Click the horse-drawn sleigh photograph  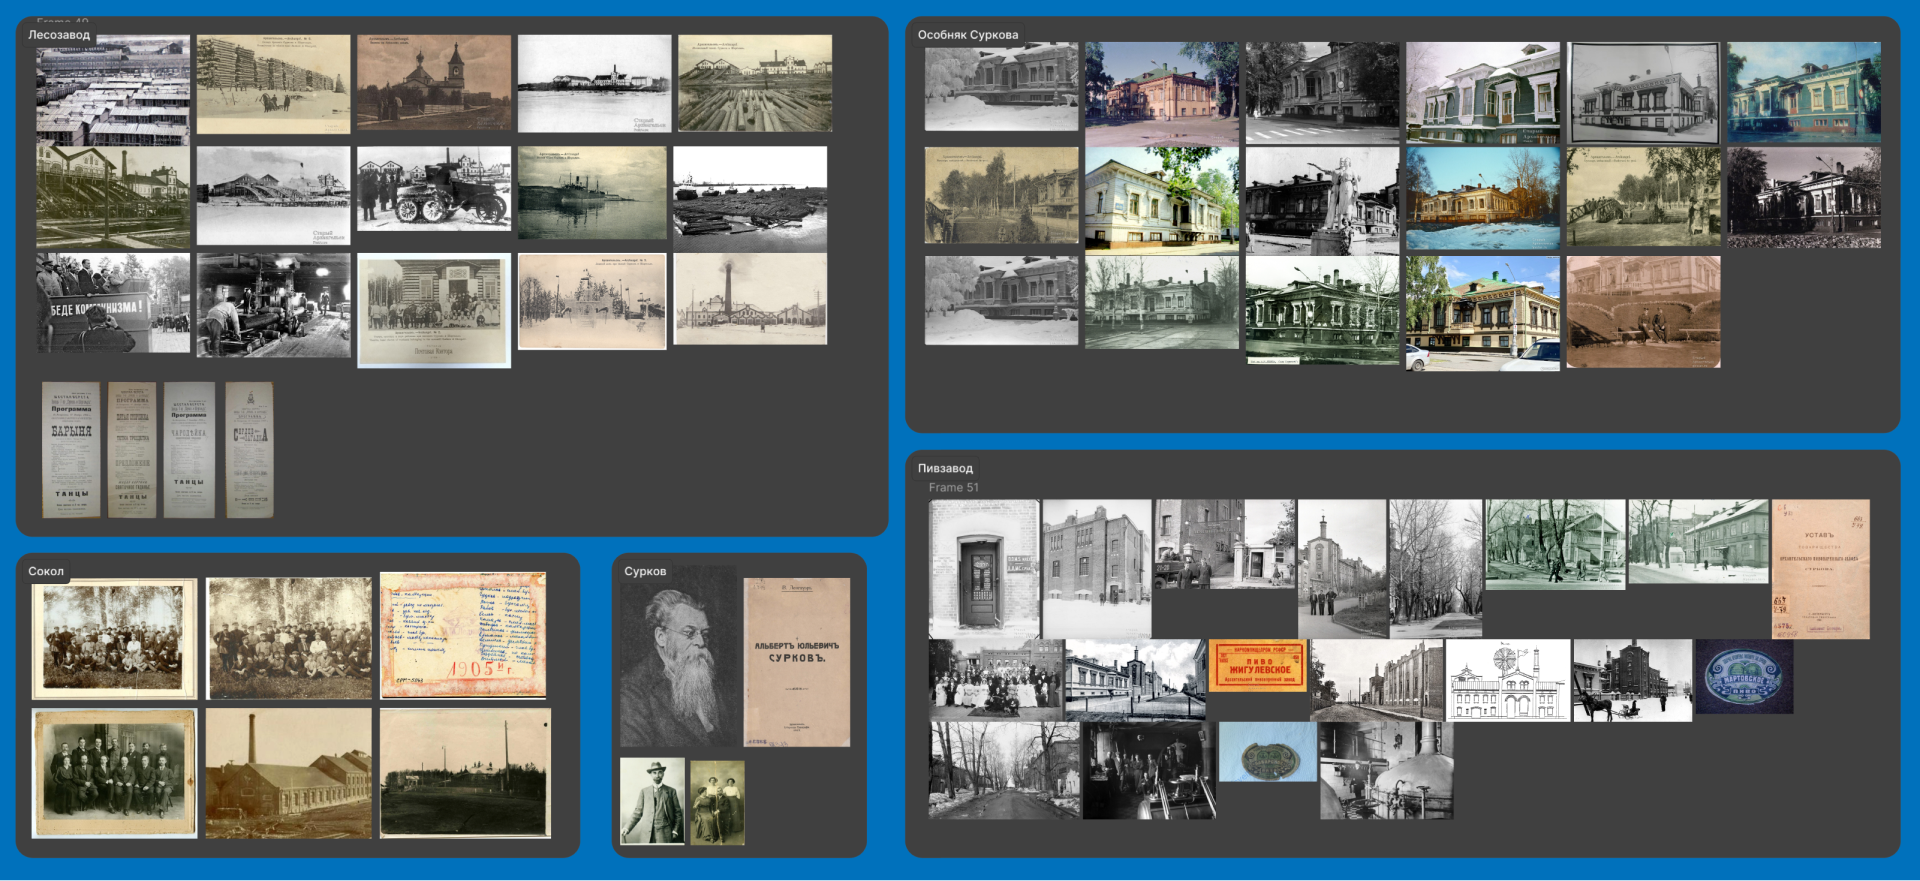[x=1632, y=681]
